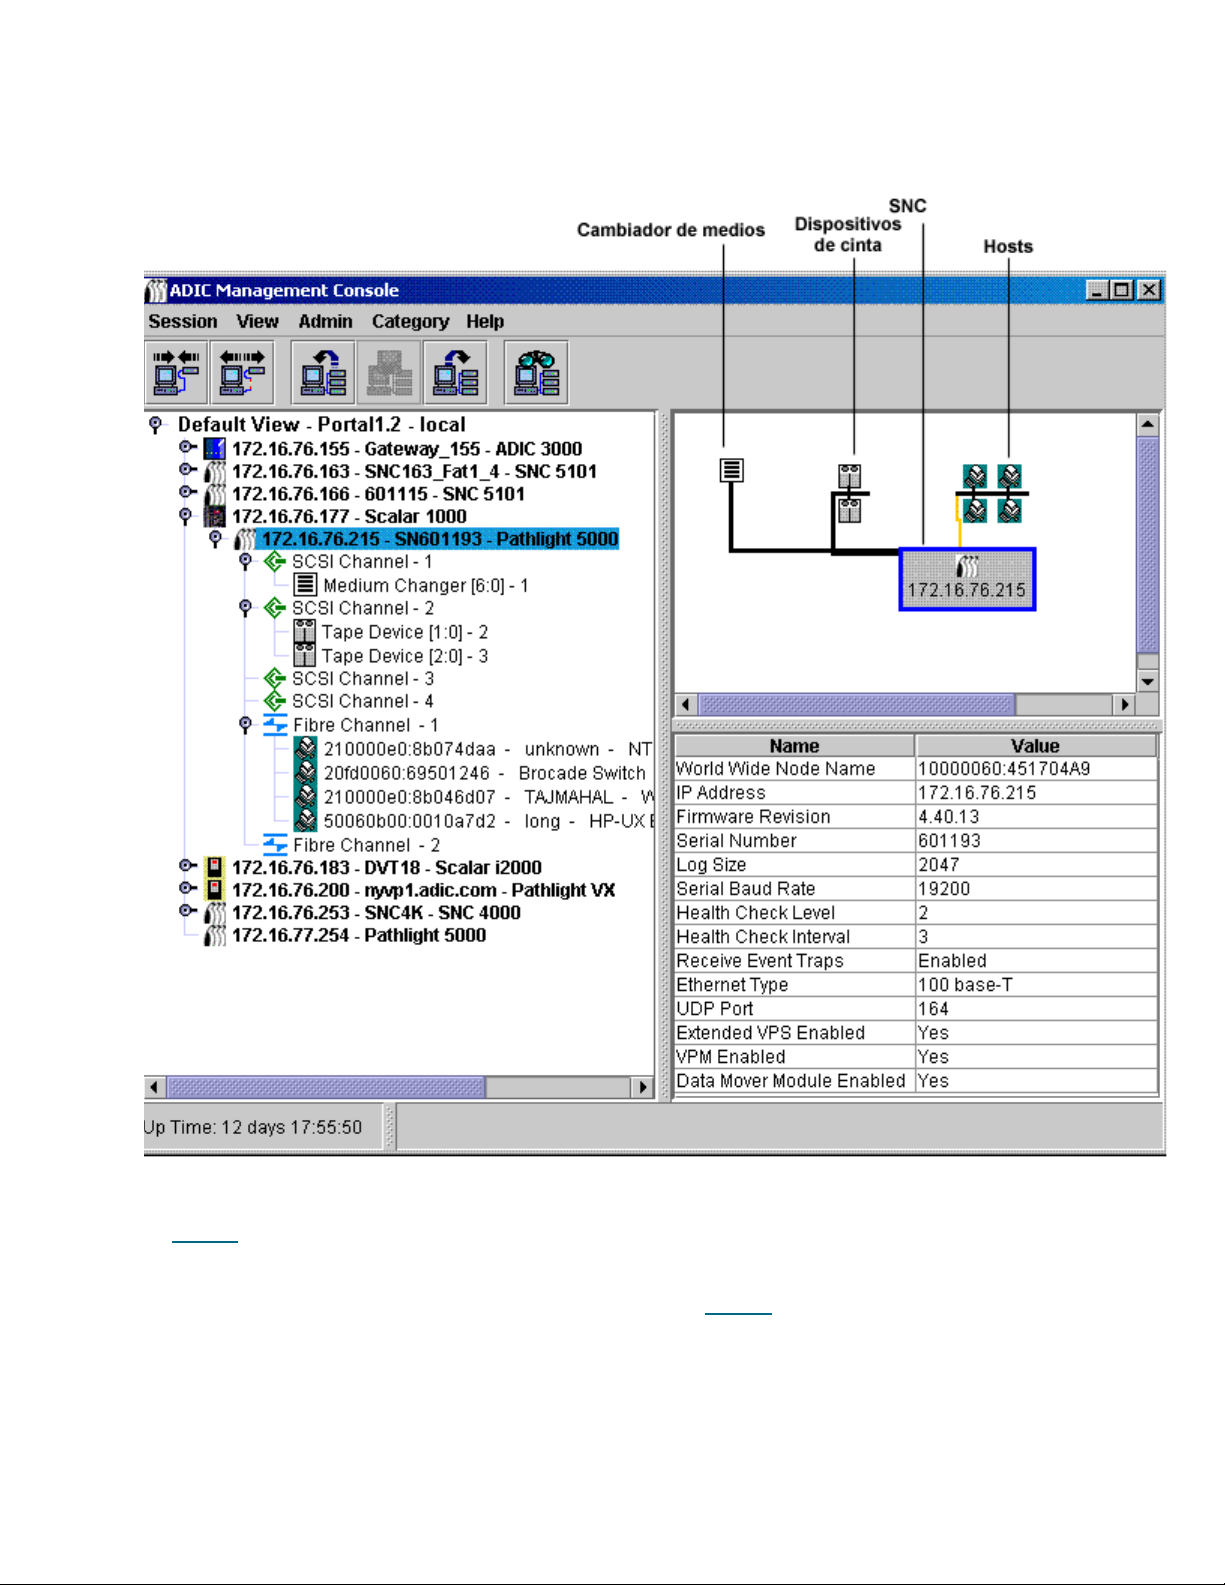1225x1585 pixels.
Task: Select the 172.16.77.254 - Pathlight 5000 entry
Action: point(359,935)
